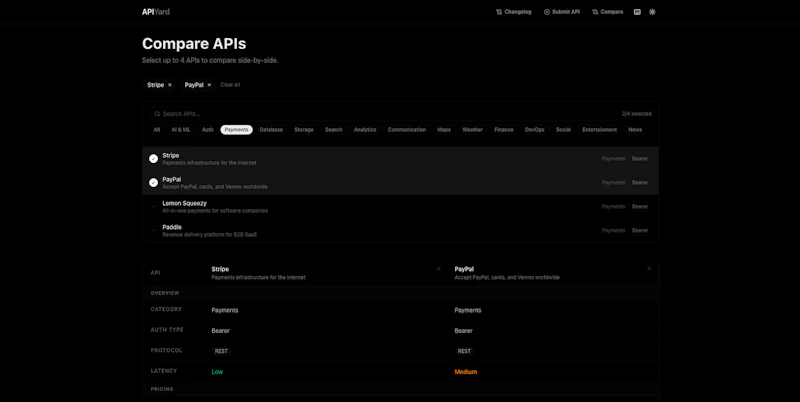Remove the Stripe chip with its x

[x=170, y=85]
